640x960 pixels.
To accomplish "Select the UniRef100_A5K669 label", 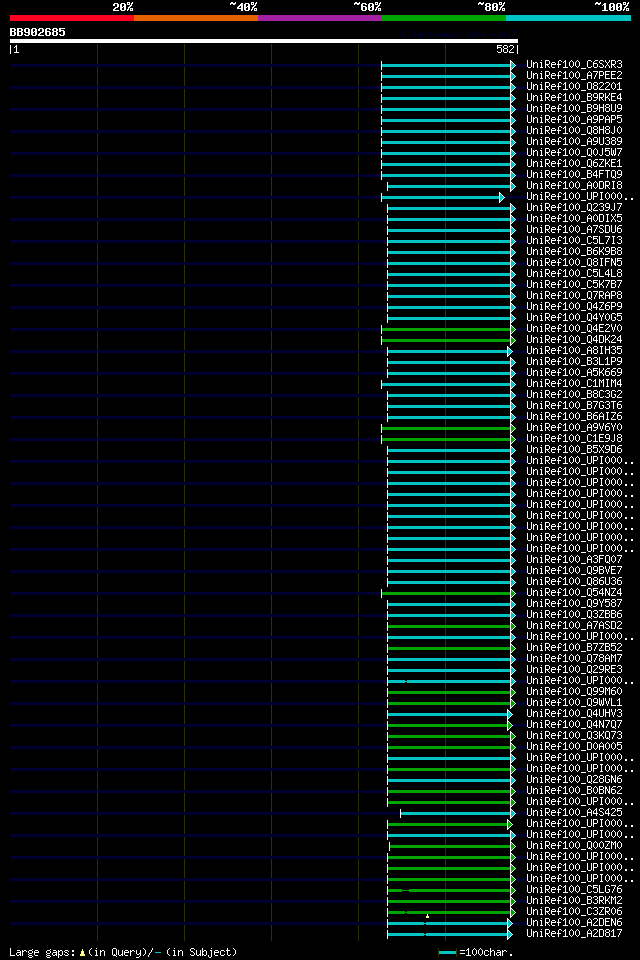I will [x=574, y=373].
